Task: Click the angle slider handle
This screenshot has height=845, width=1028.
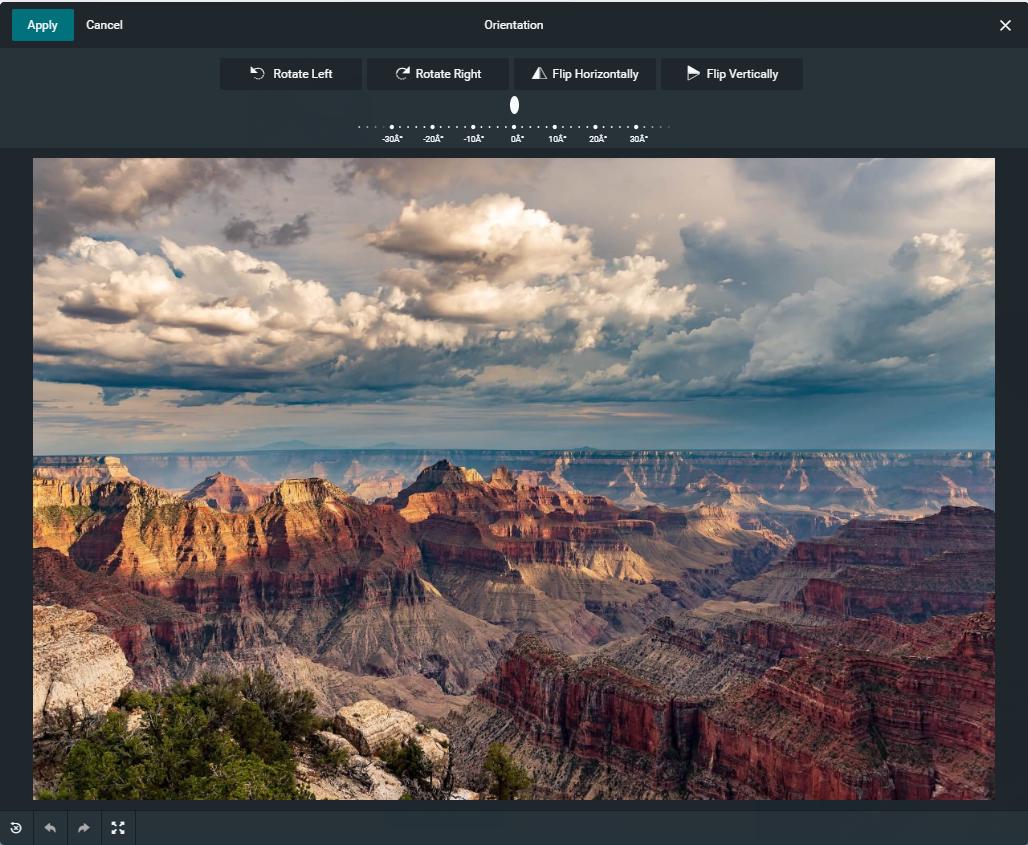Action: [x=514, y=104]
